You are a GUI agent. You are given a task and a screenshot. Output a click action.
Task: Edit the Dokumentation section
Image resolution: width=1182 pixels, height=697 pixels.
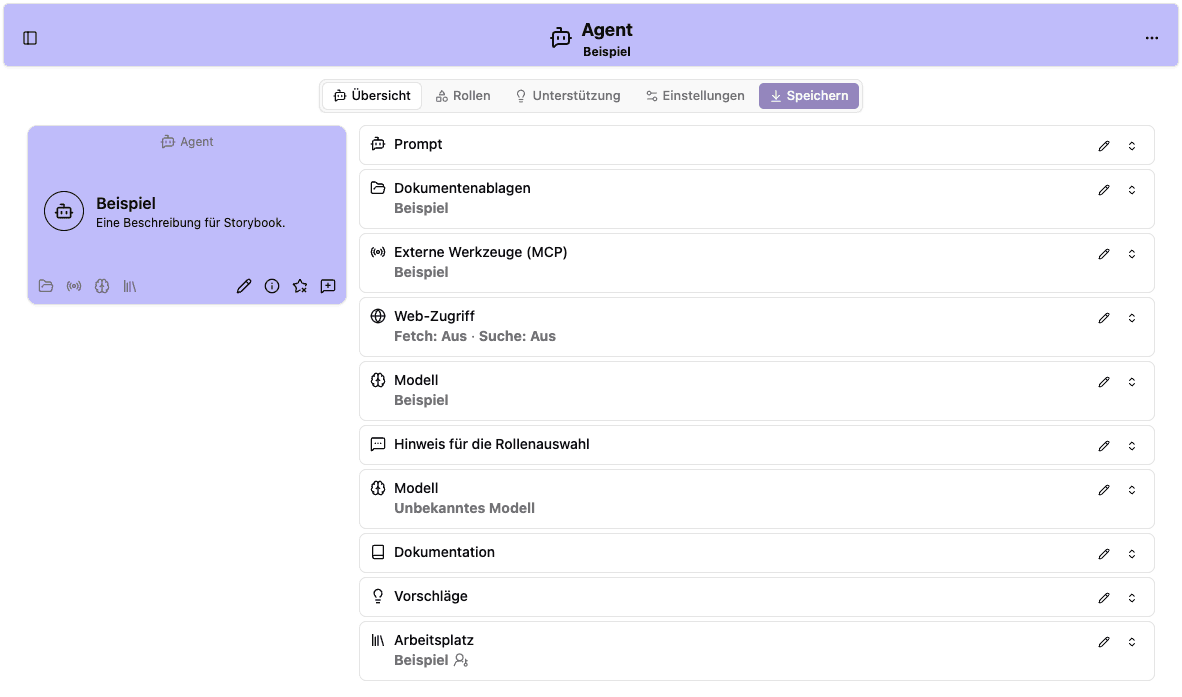(1104, 554)
